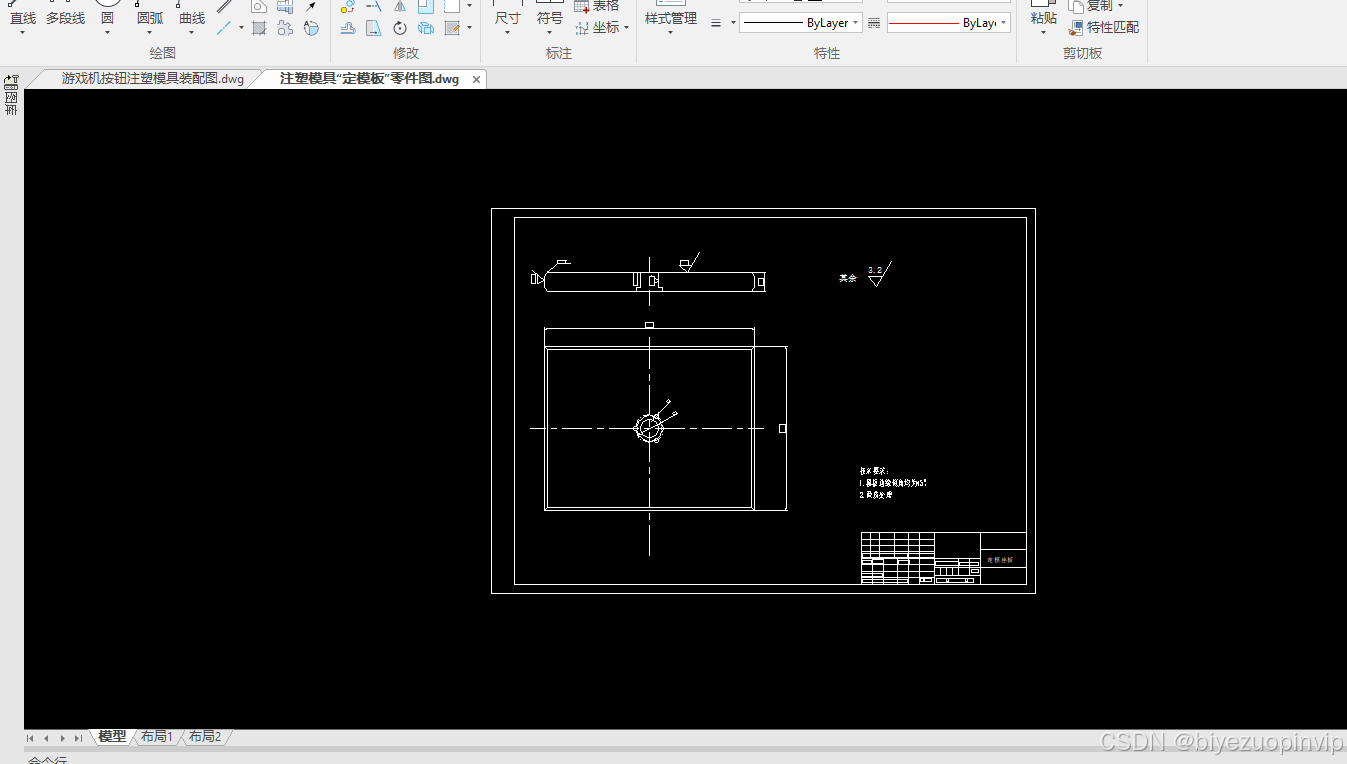Click the lineweight icon beside red ByLayer
This screenshot has height=764, width=1347.
pyautogui.click(x=874, y=23)
